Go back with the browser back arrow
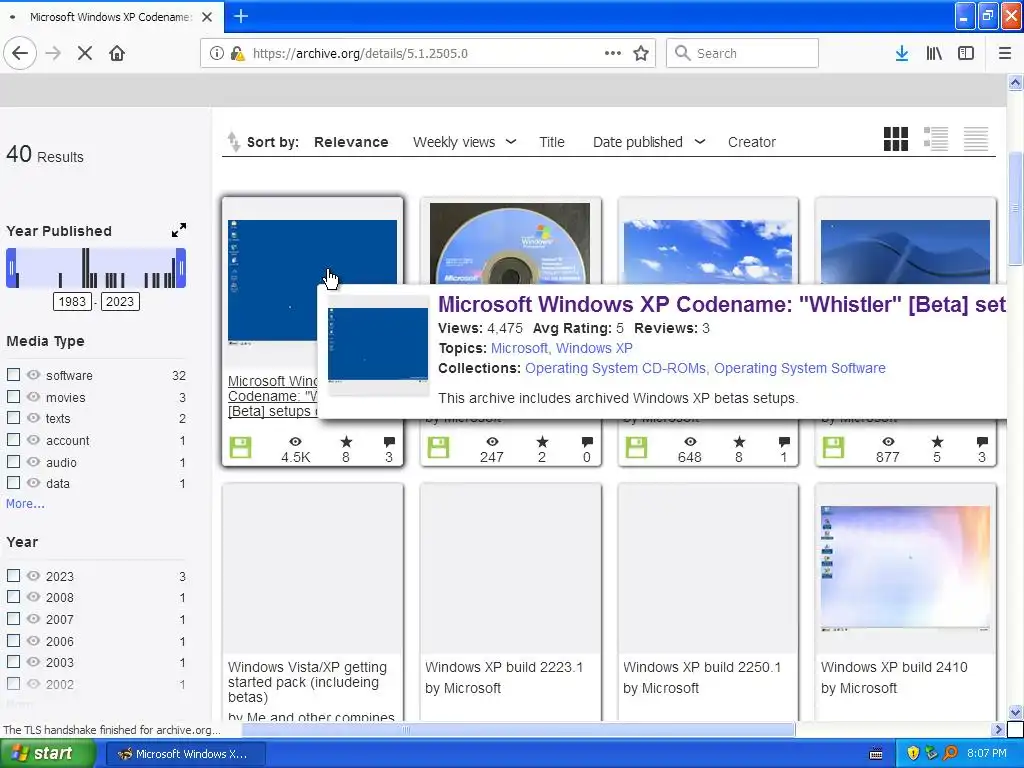 (20, 53)
